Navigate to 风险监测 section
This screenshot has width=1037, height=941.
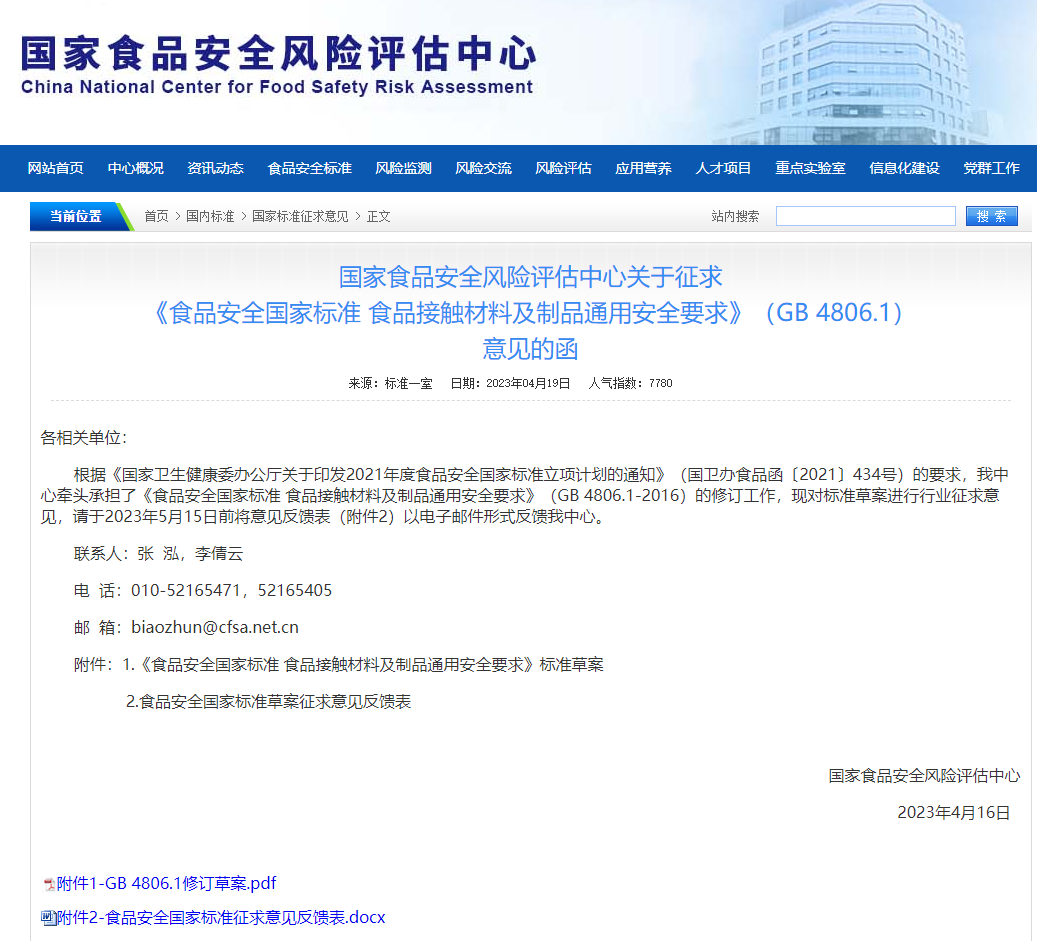click(x=403, y=168)
